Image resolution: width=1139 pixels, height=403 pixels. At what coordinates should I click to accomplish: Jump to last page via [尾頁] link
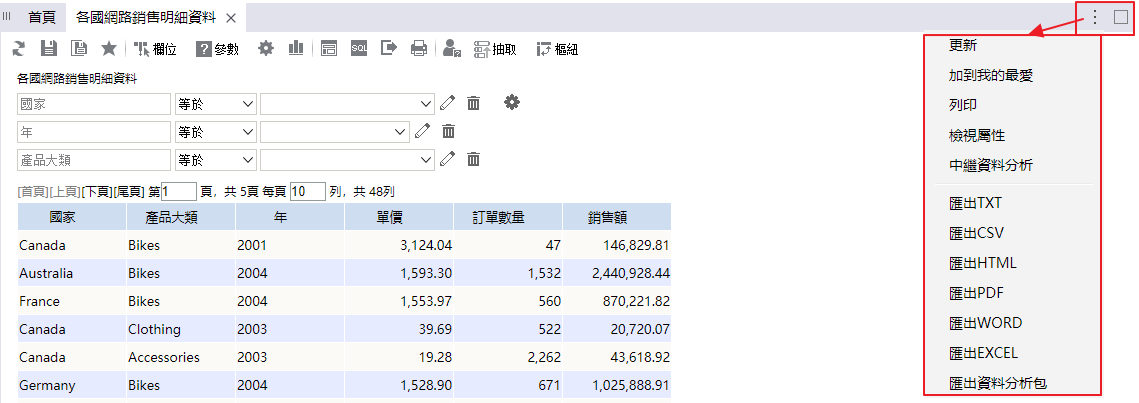[x=129, y=191]
